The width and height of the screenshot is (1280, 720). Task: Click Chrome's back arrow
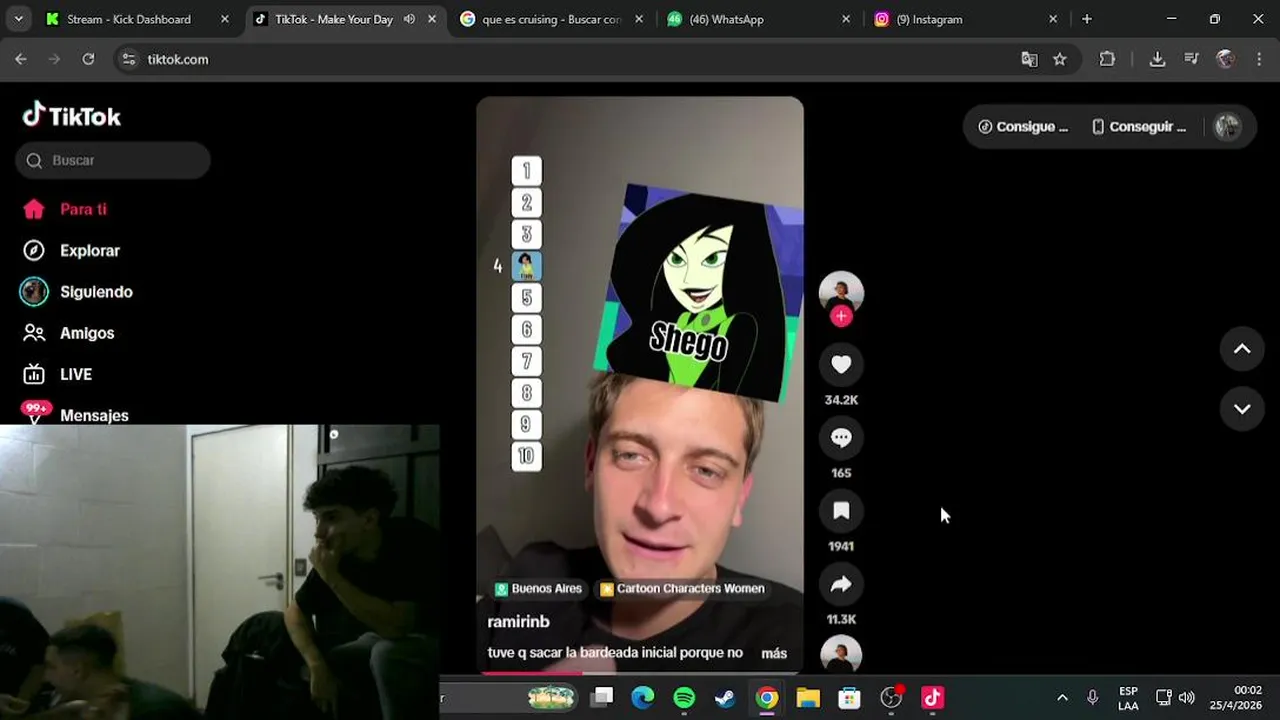(x=21, y=59)
